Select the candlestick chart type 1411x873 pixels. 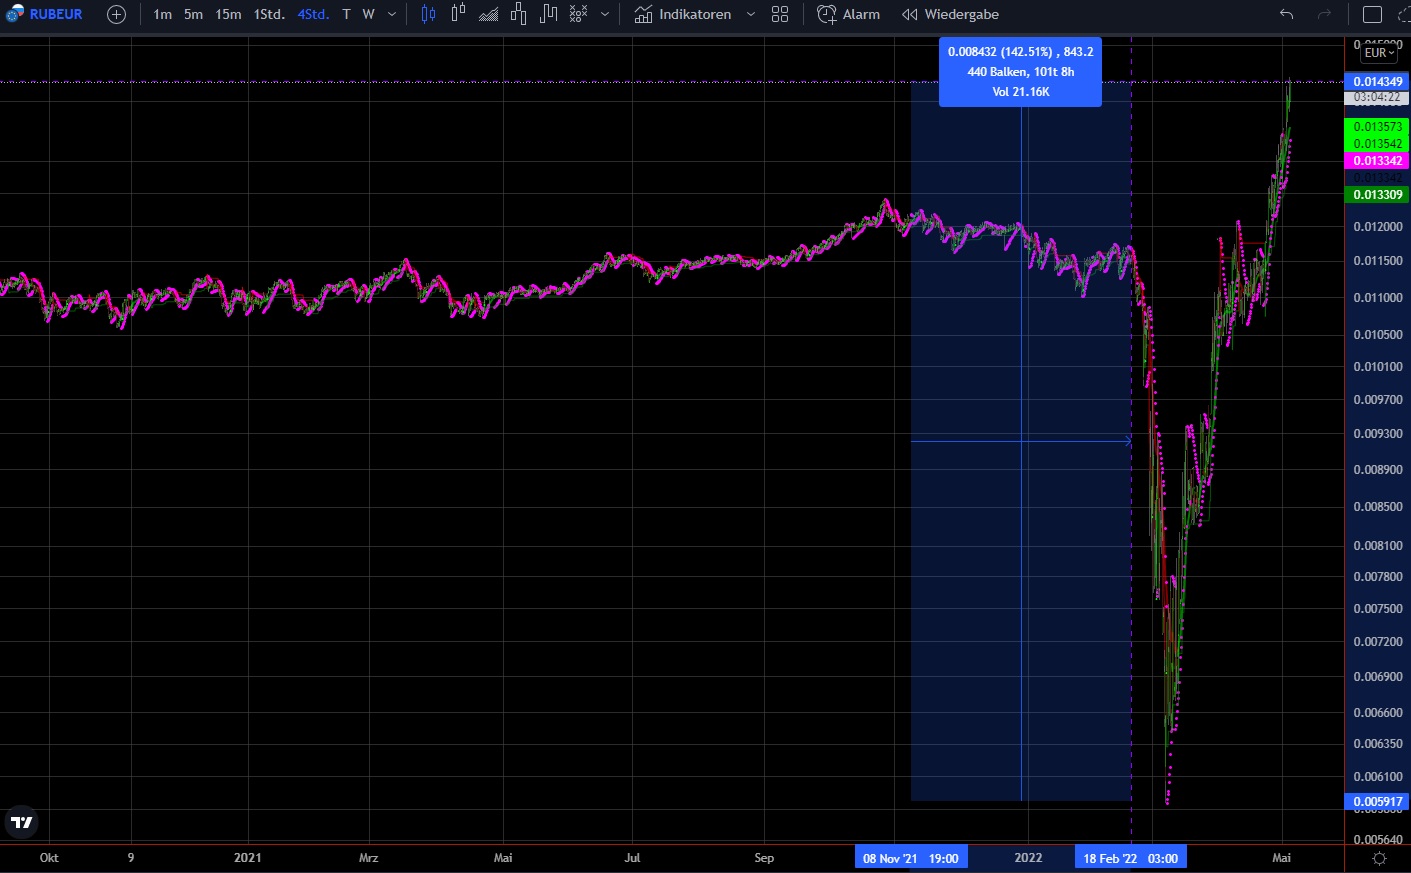click(428, 14)
